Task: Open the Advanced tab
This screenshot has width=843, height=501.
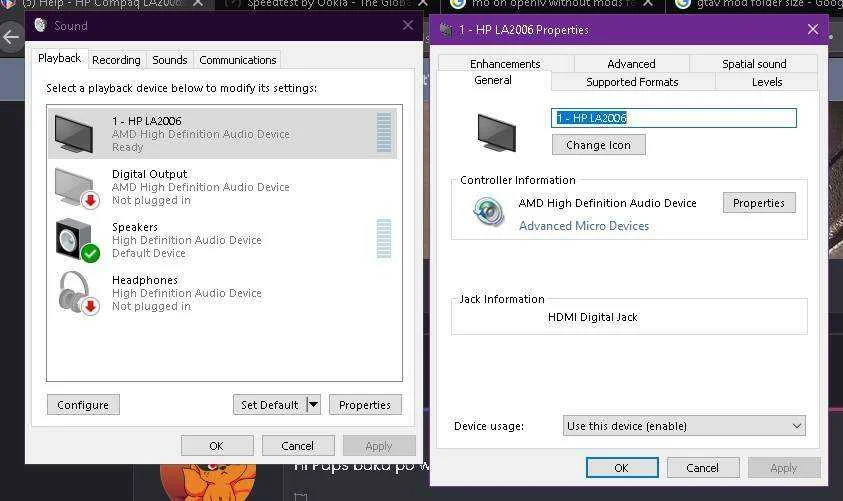Action: click(631, 64)
